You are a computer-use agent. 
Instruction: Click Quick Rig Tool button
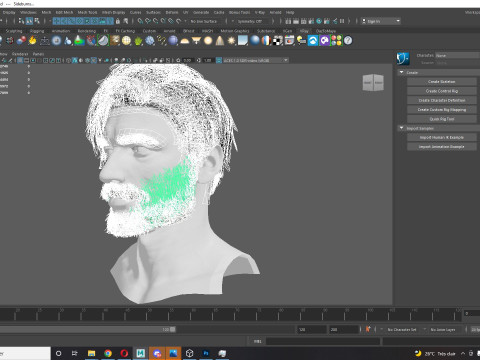pyautogui.click(x=442, y=119)
